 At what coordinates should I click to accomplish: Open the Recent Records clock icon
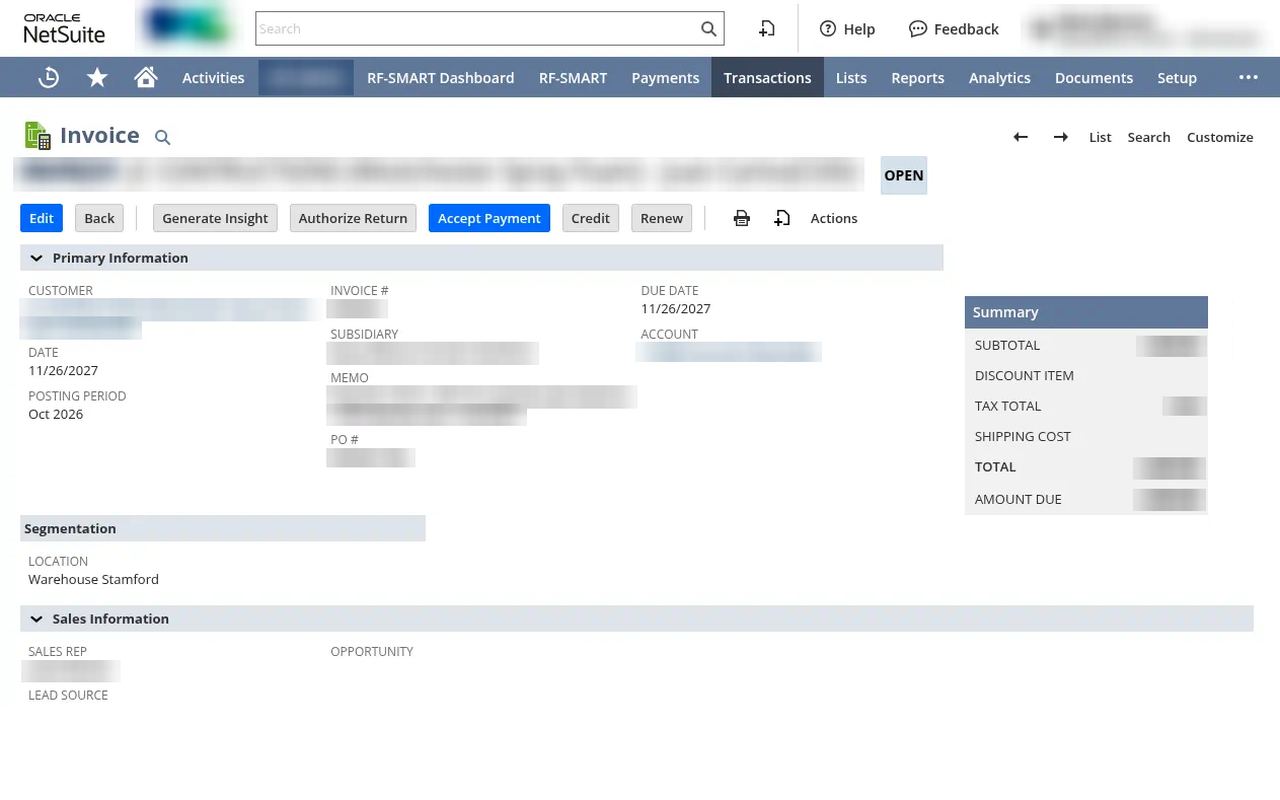click(48, 77)
